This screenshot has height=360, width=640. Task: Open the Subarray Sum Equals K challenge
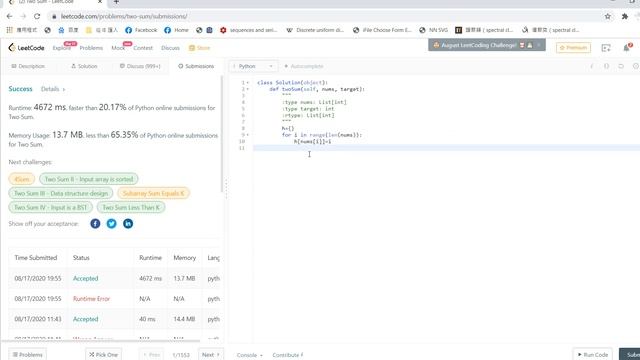[153, 193]
